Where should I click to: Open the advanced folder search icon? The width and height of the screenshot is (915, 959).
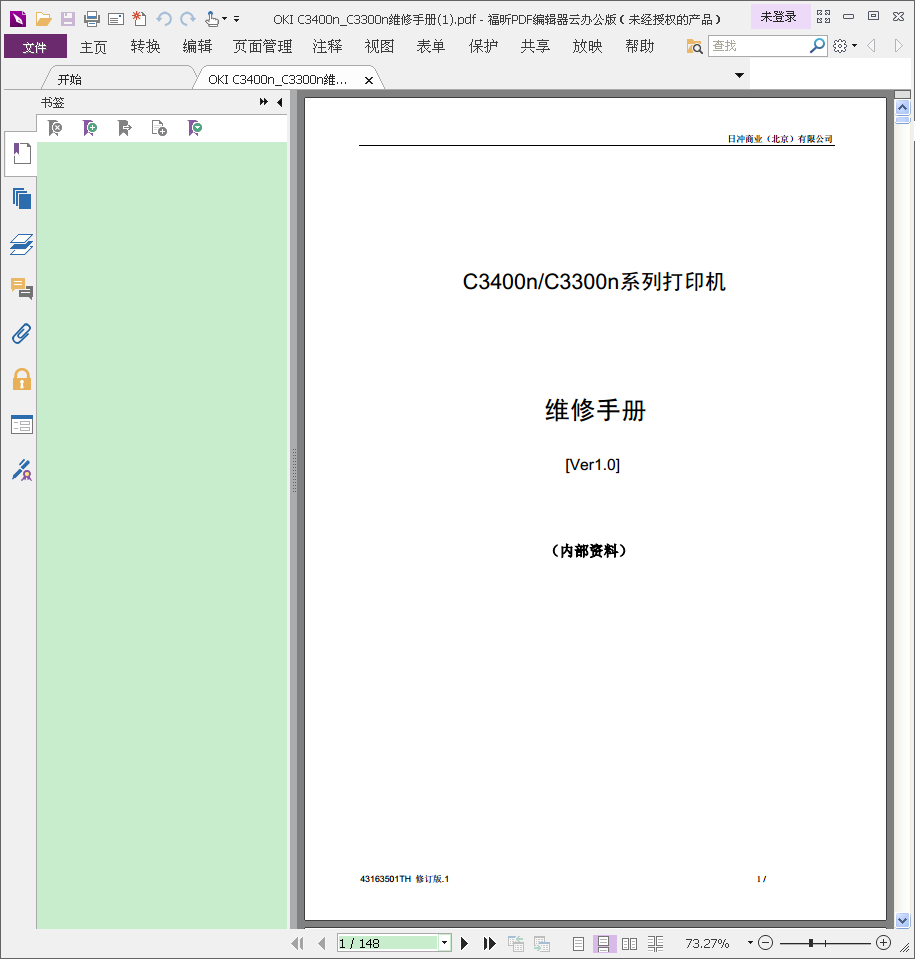click(x=694, y=46)
